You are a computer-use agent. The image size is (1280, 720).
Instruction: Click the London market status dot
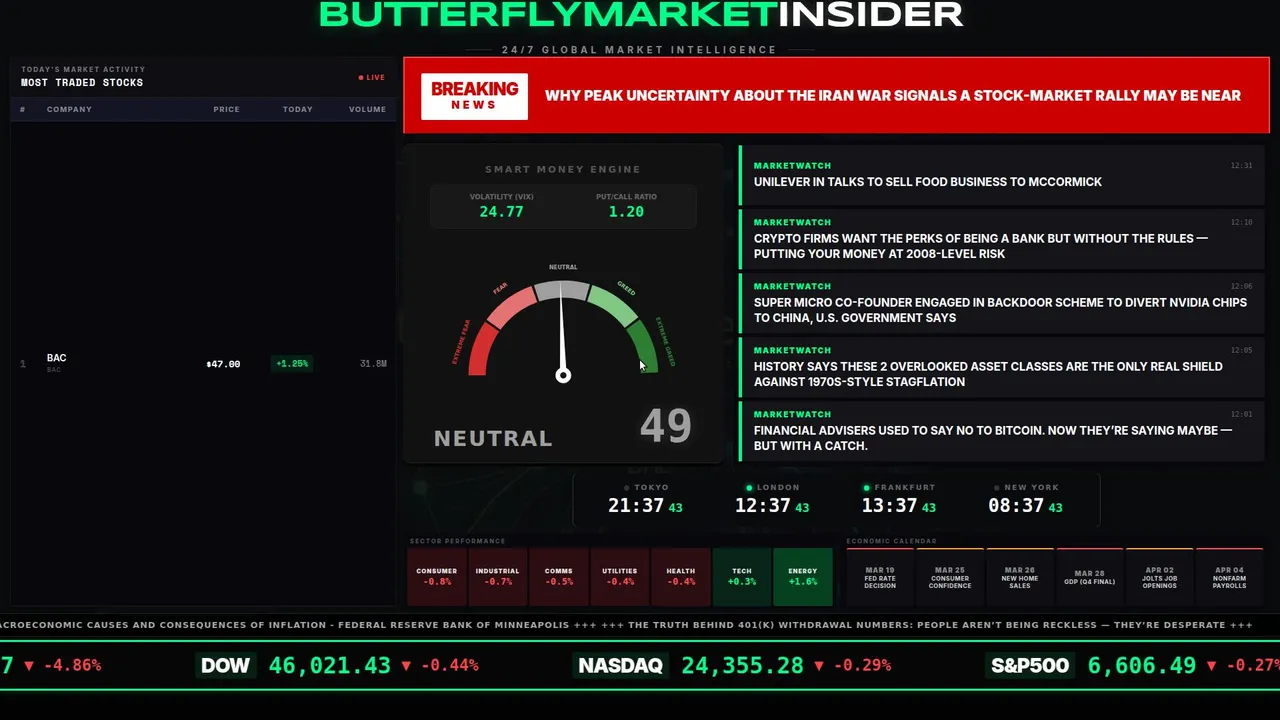click(751, 488)
